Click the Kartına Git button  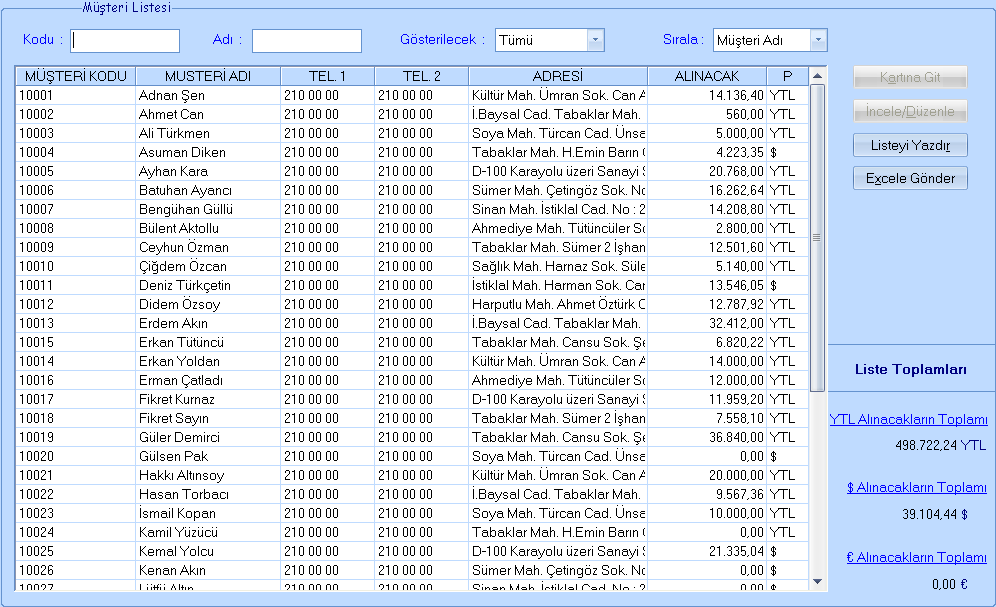coord(910,77)
